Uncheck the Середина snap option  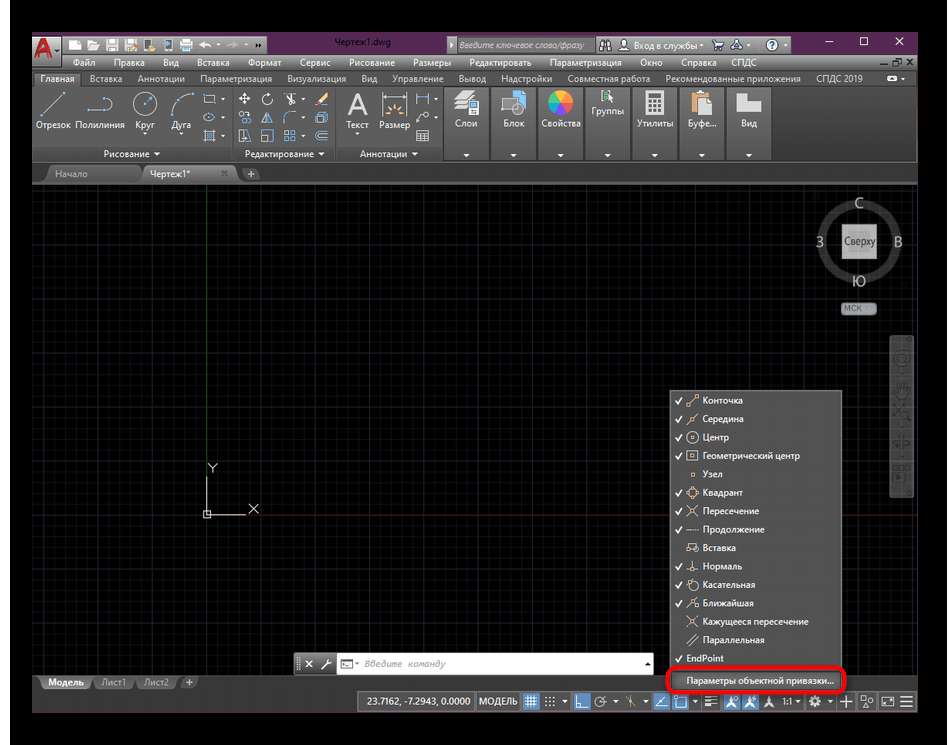722,419
